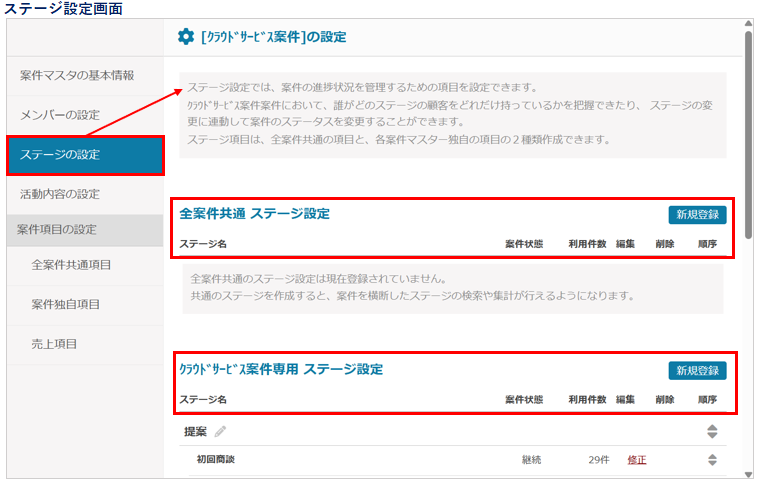760x485 pixels.
Task: Open 案件マスタの基本情報 in sidebar
Action: click(85, 76)
